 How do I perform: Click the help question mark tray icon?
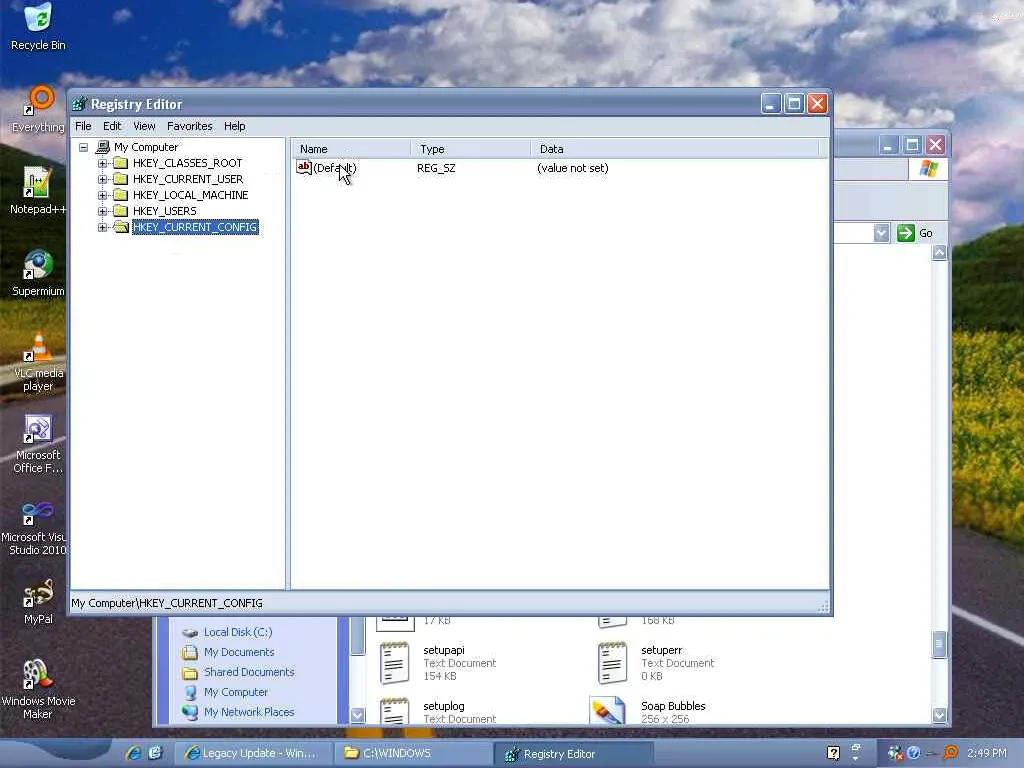tap(914, 753)
